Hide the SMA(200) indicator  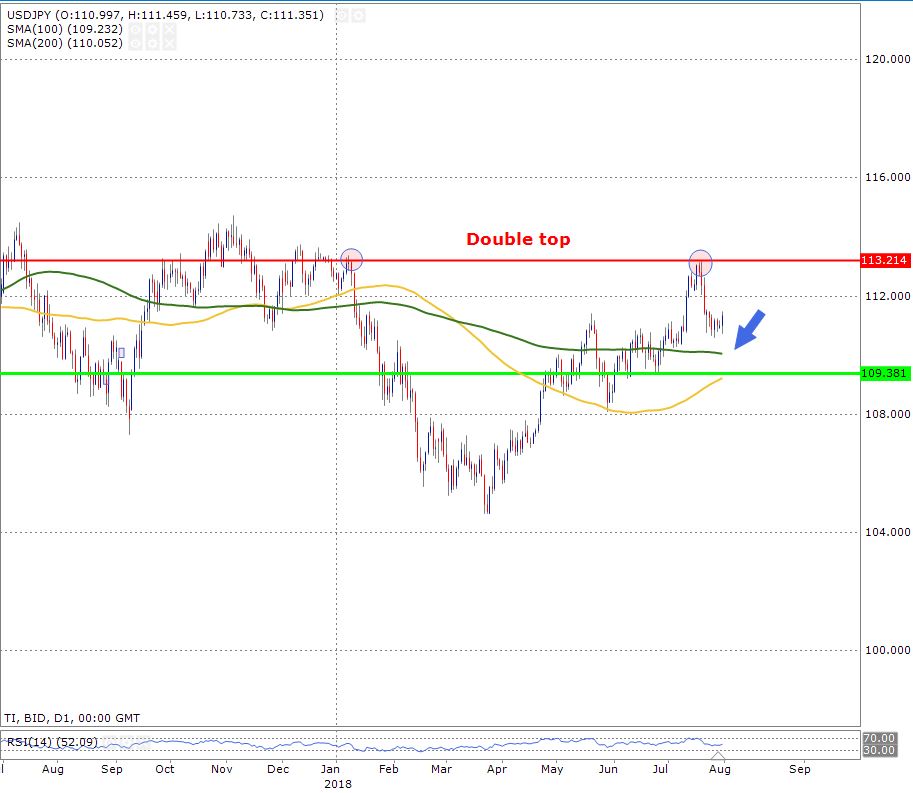tap(135, 44)
